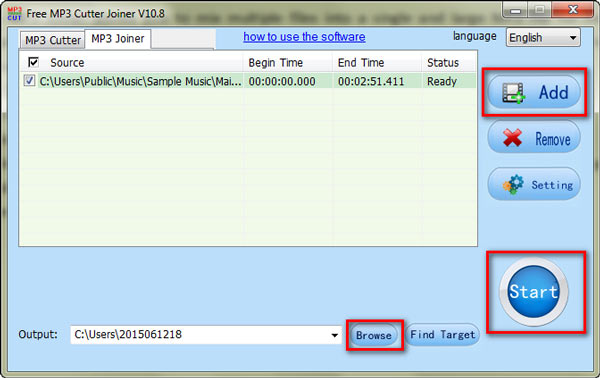Select the MP3 Joiner tab
The height and width of the screenshot is (378, 600).
coord(117,39)
